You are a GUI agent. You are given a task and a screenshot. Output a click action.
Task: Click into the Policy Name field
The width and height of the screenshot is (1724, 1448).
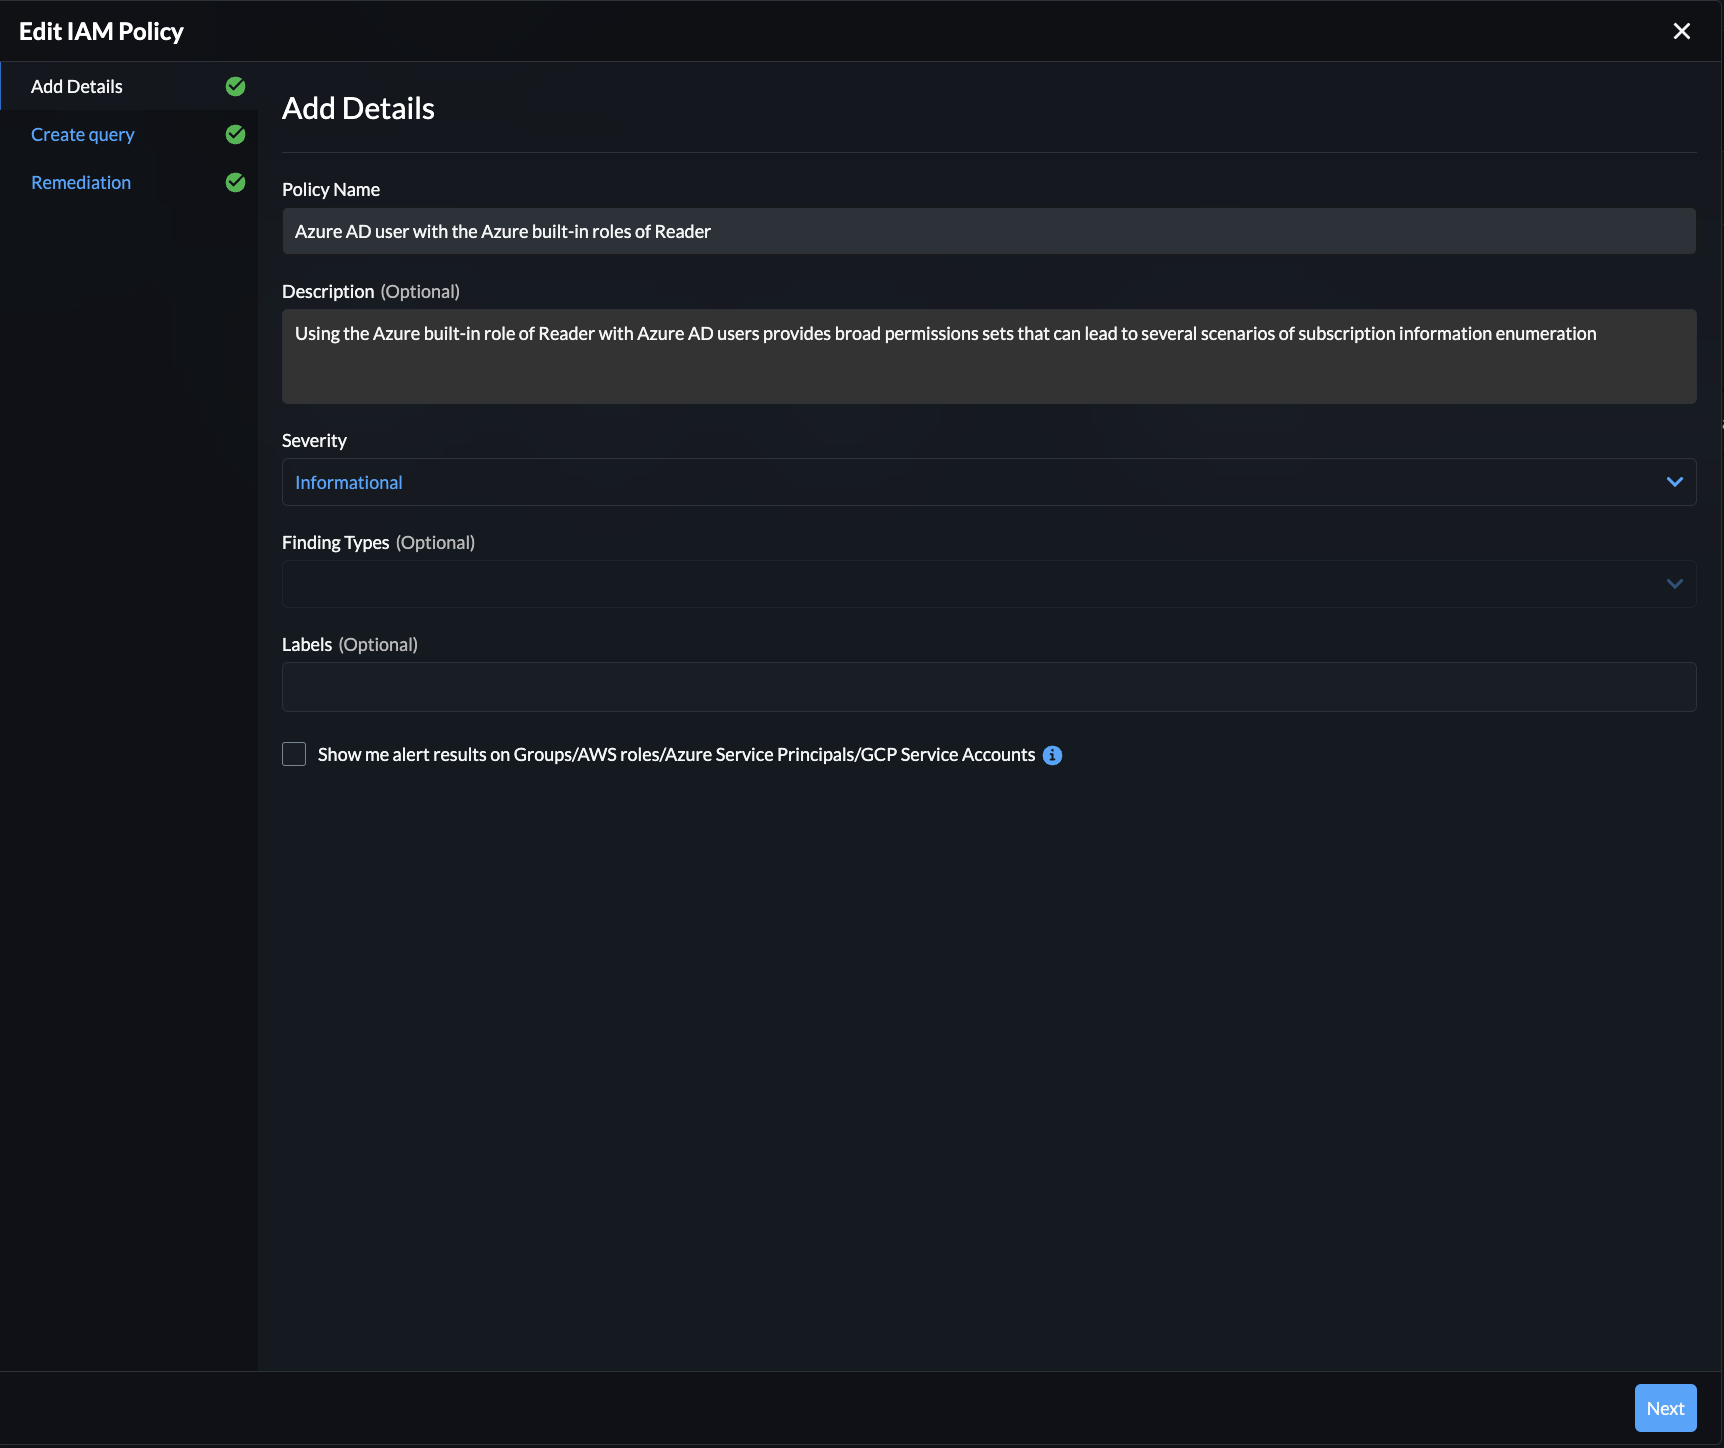pos(988,232)
